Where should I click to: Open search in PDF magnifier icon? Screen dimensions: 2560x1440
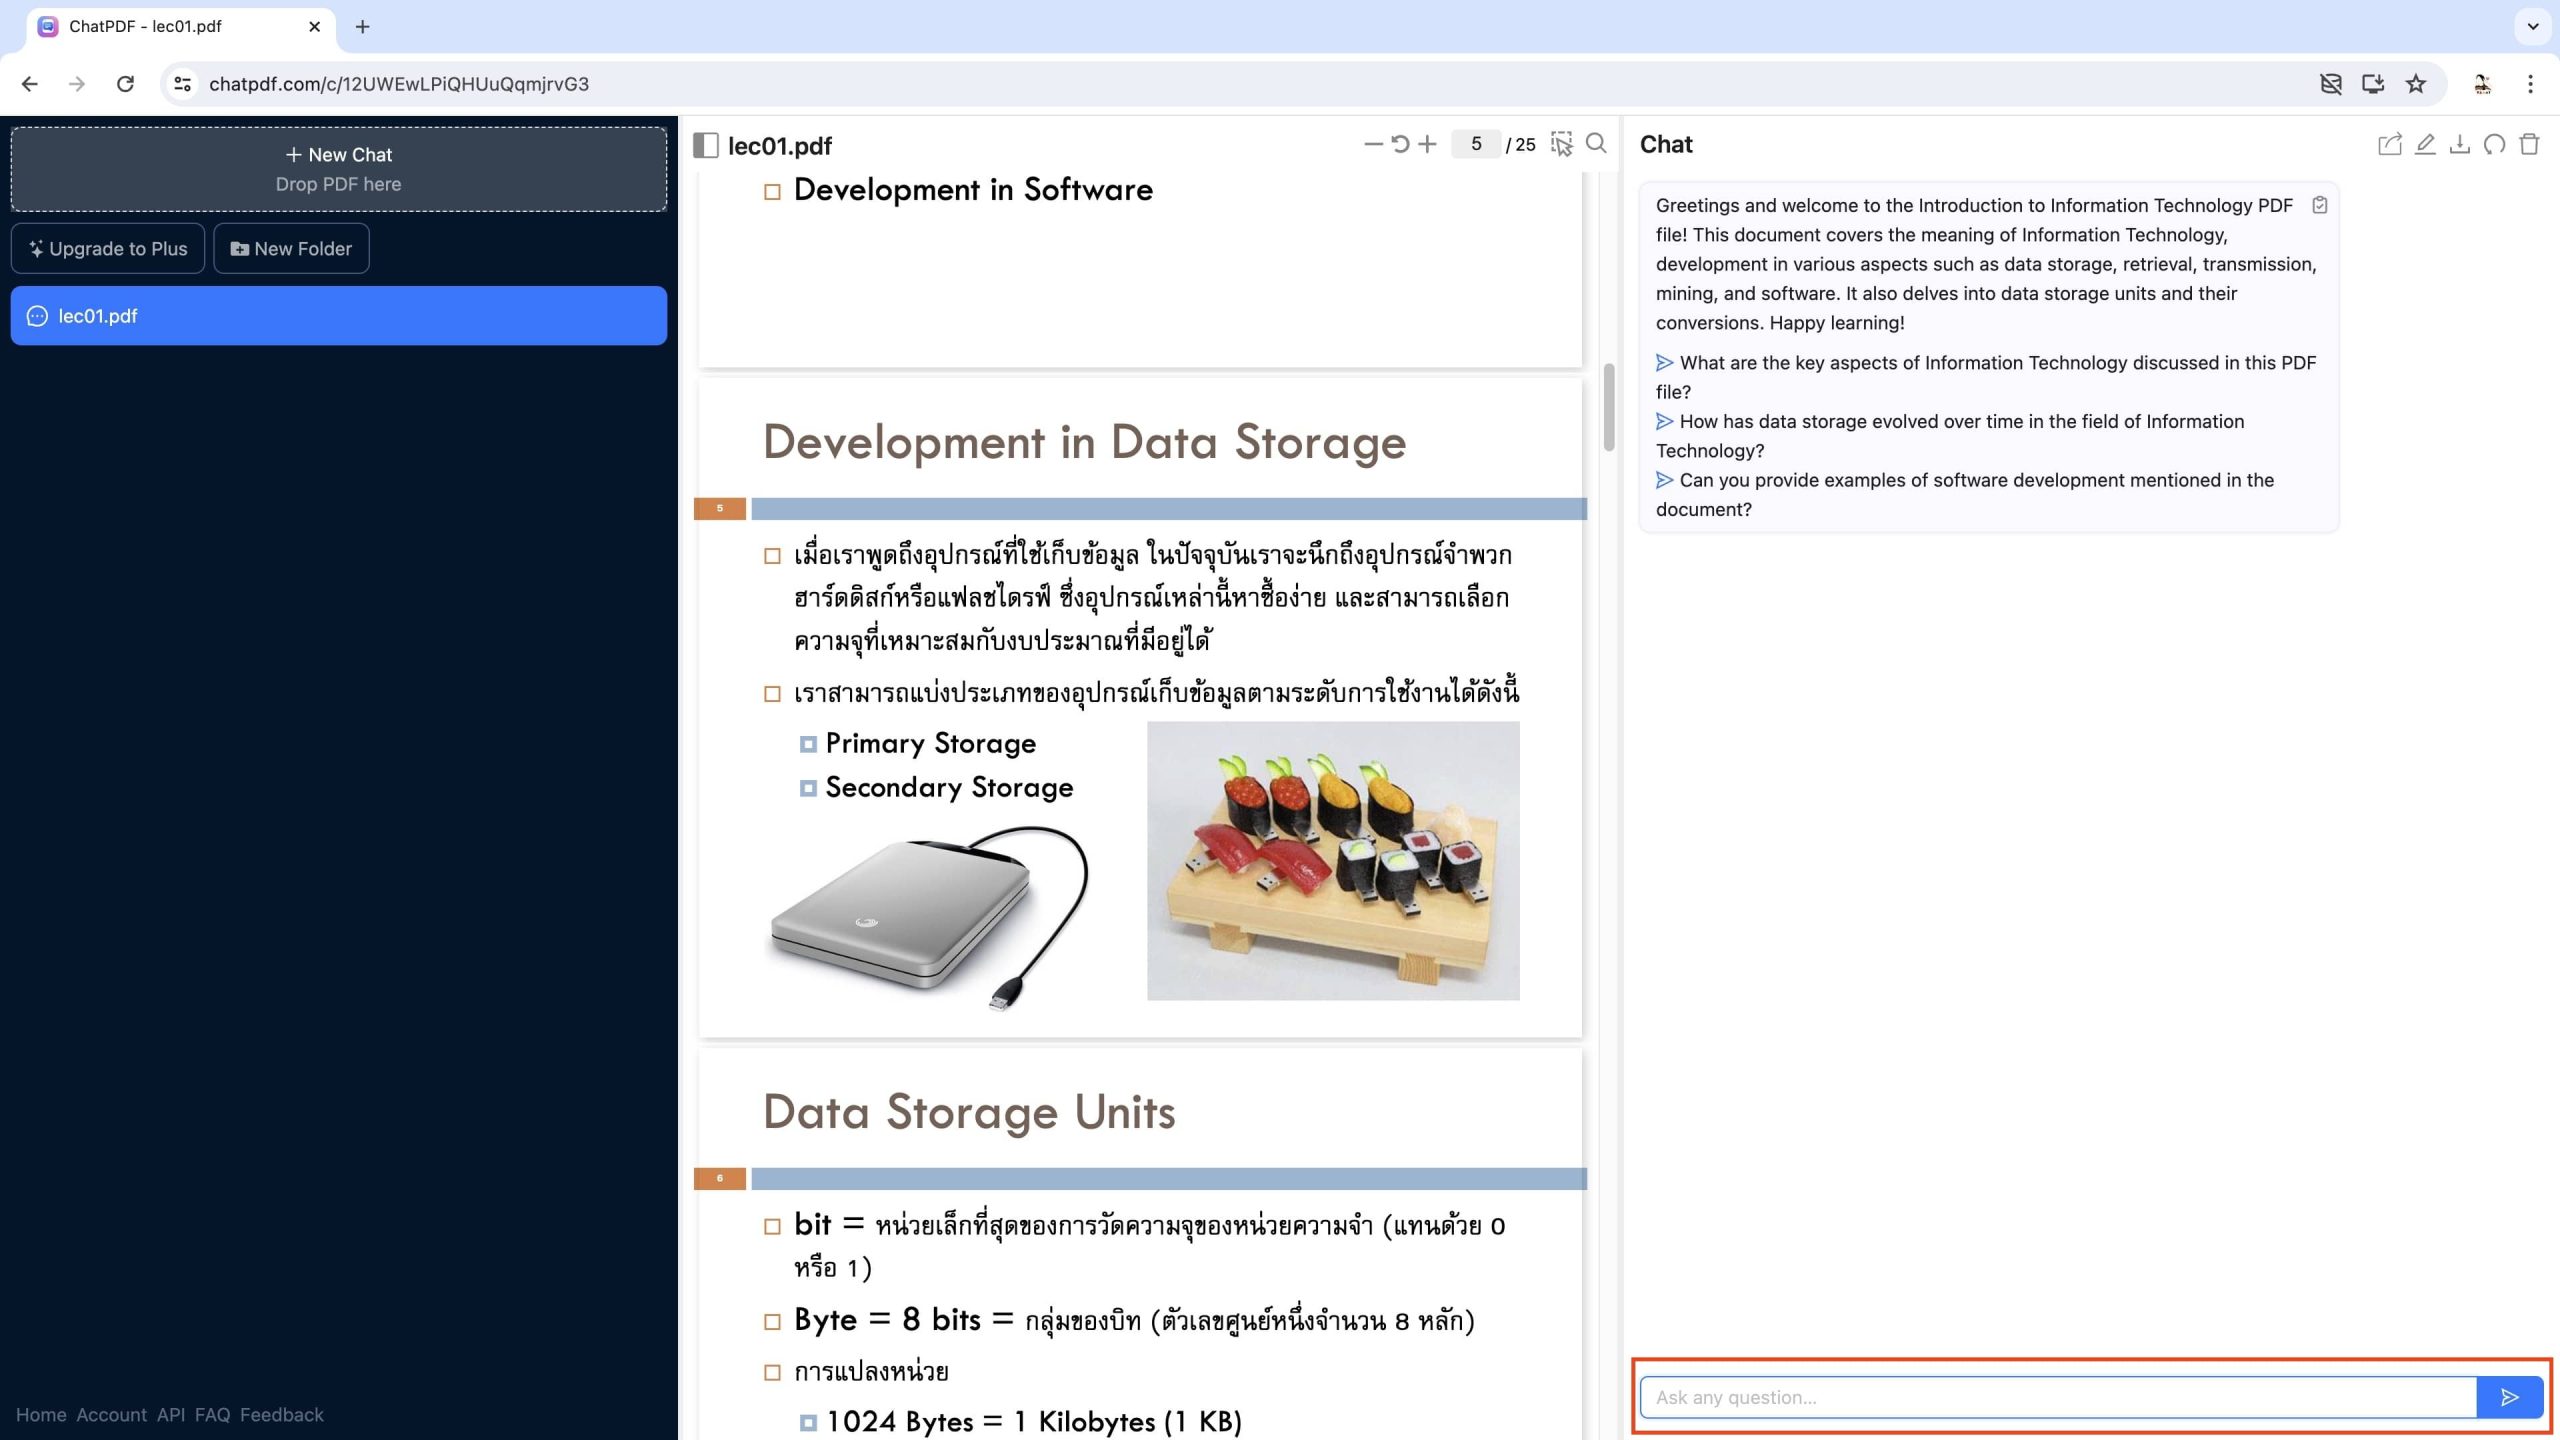click(1597, 144)
